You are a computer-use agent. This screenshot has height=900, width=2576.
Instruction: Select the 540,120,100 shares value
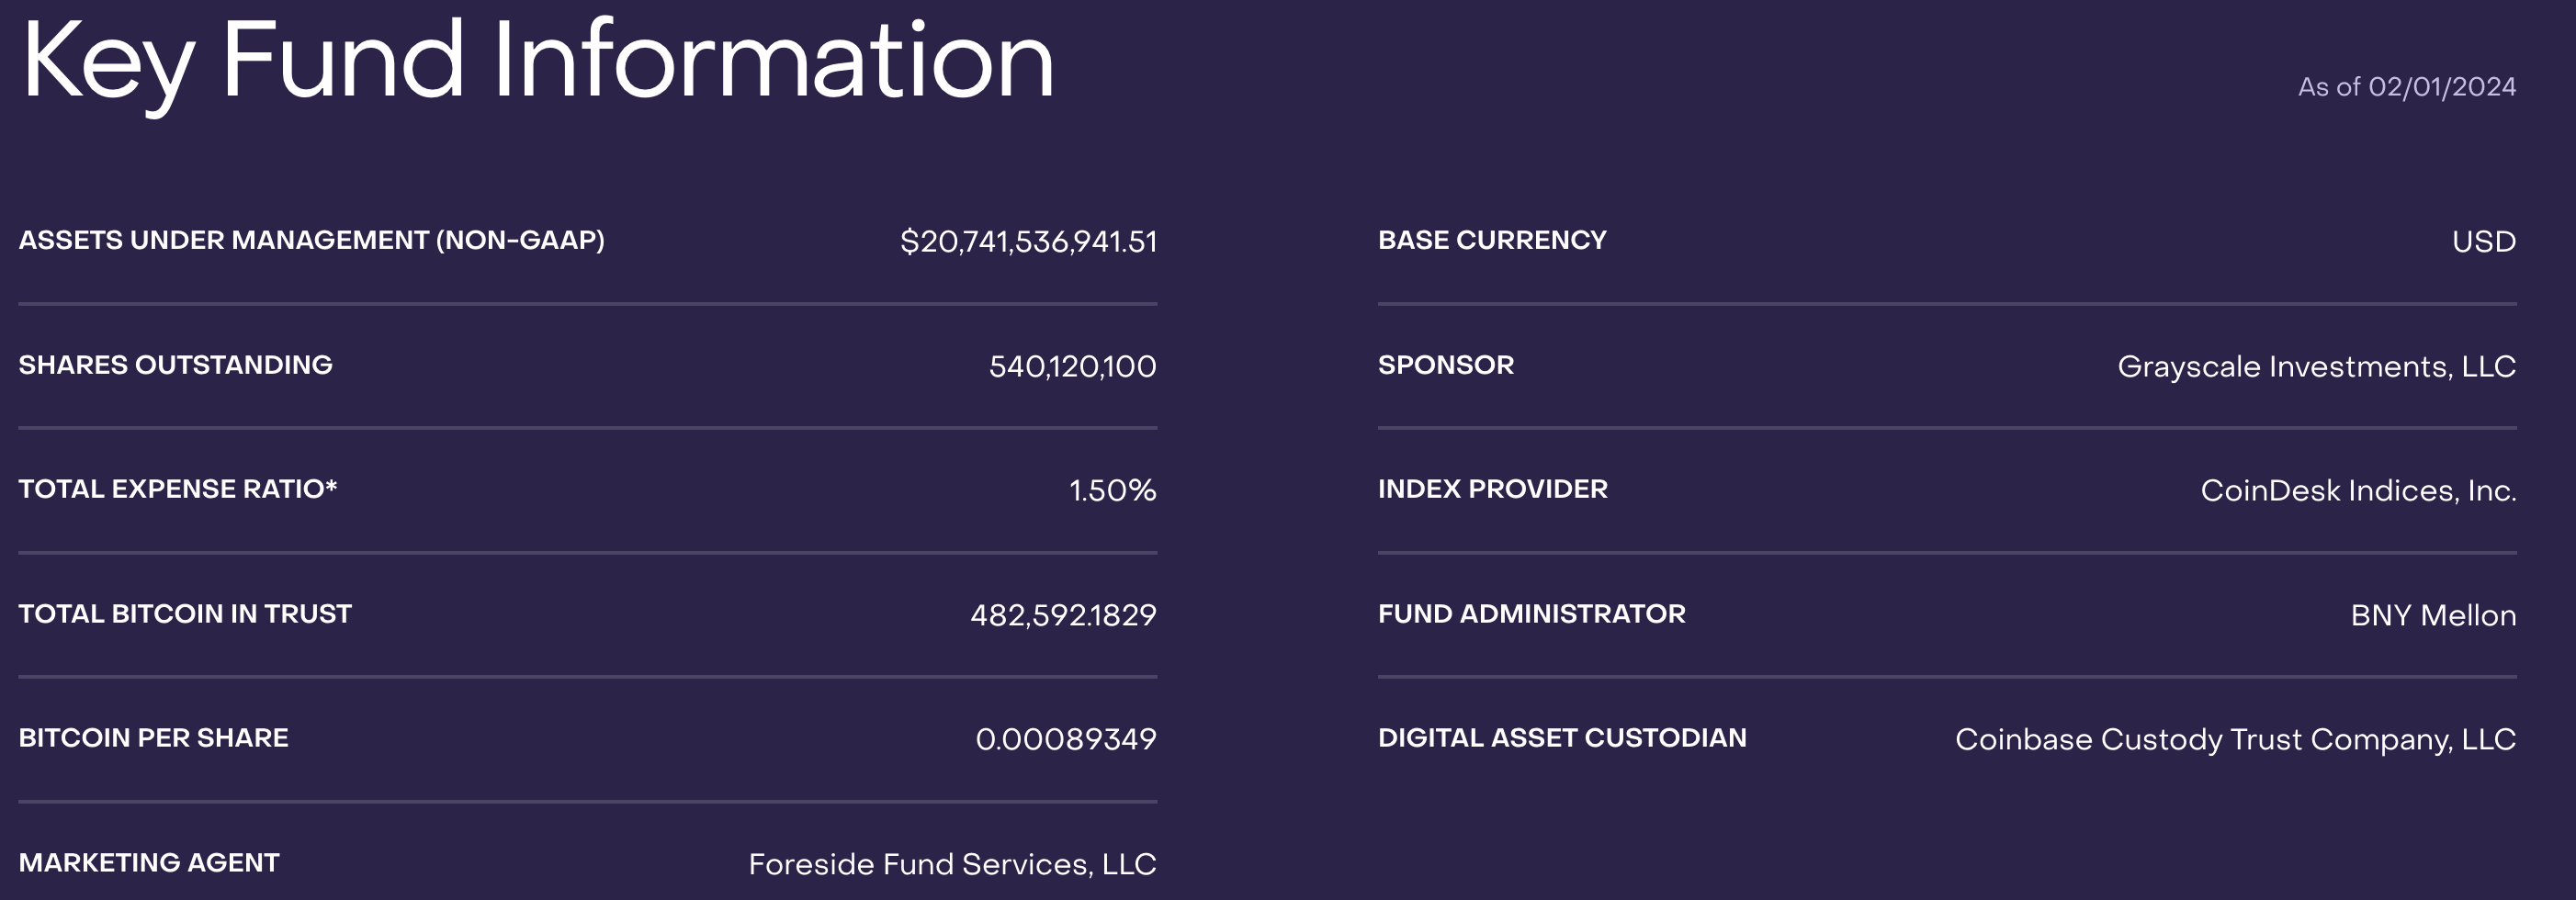(1072, 367)
